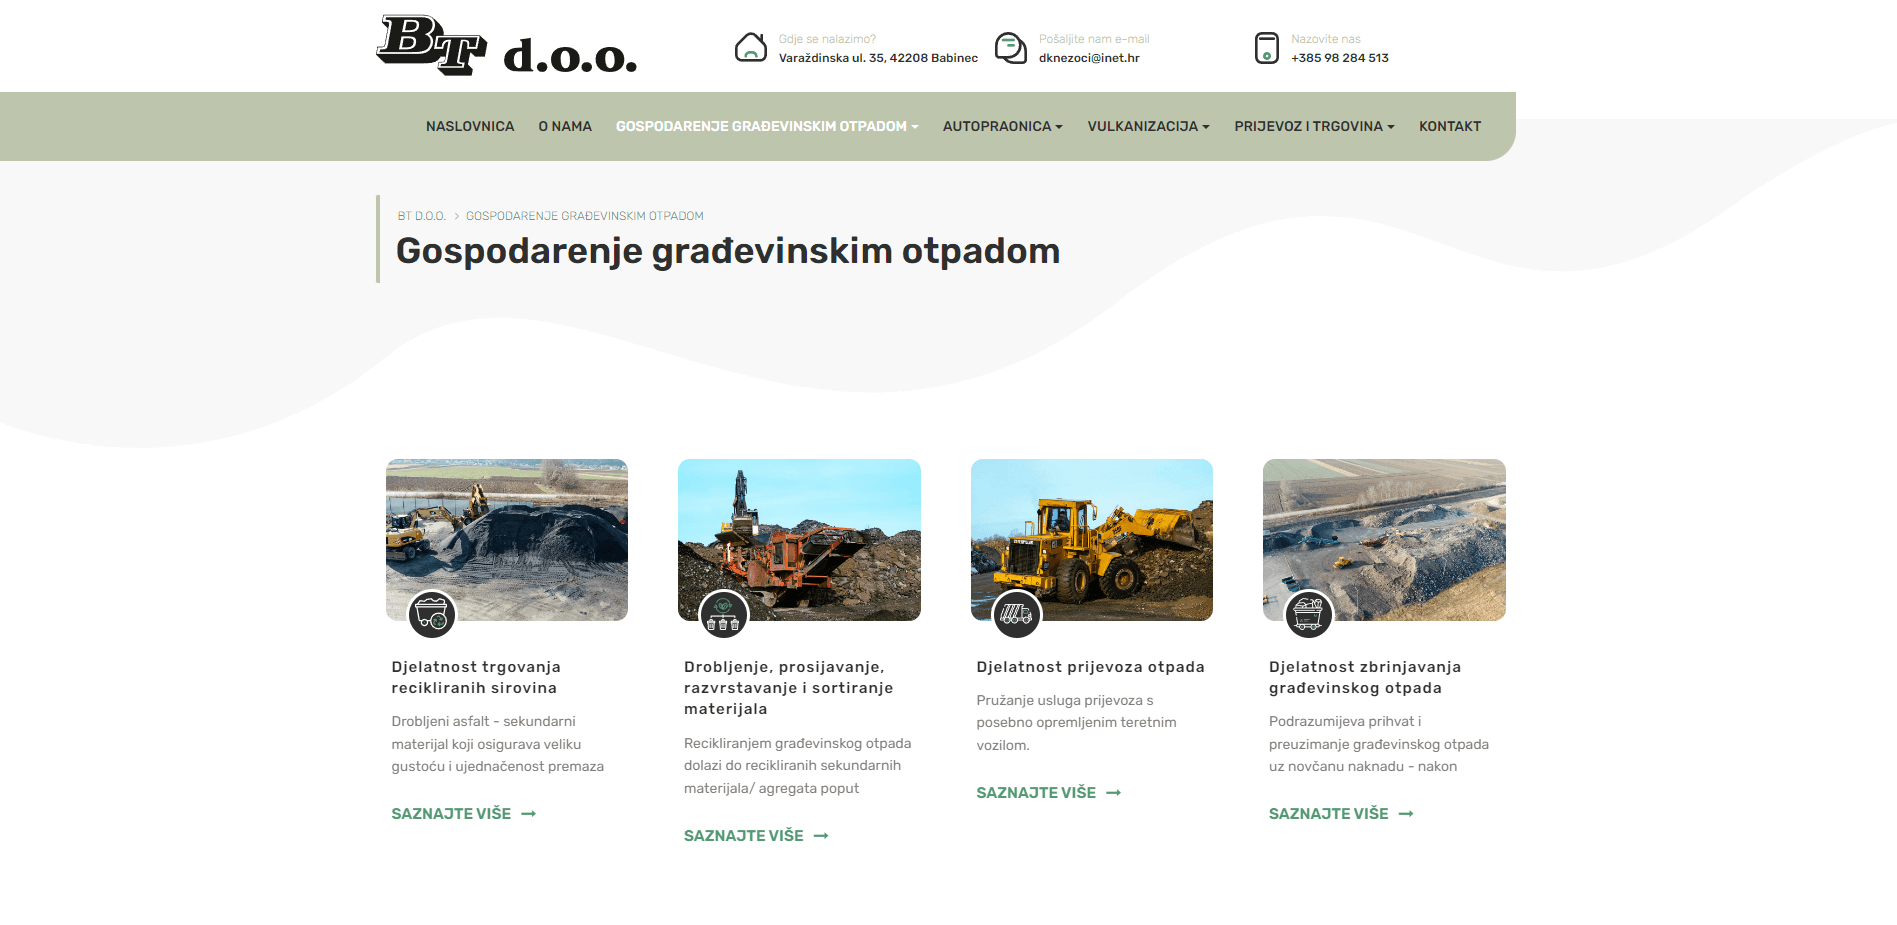Click the Gdje se nalazimo? label
Viewport: 1897px width, 925px height.
coord(827,39)
